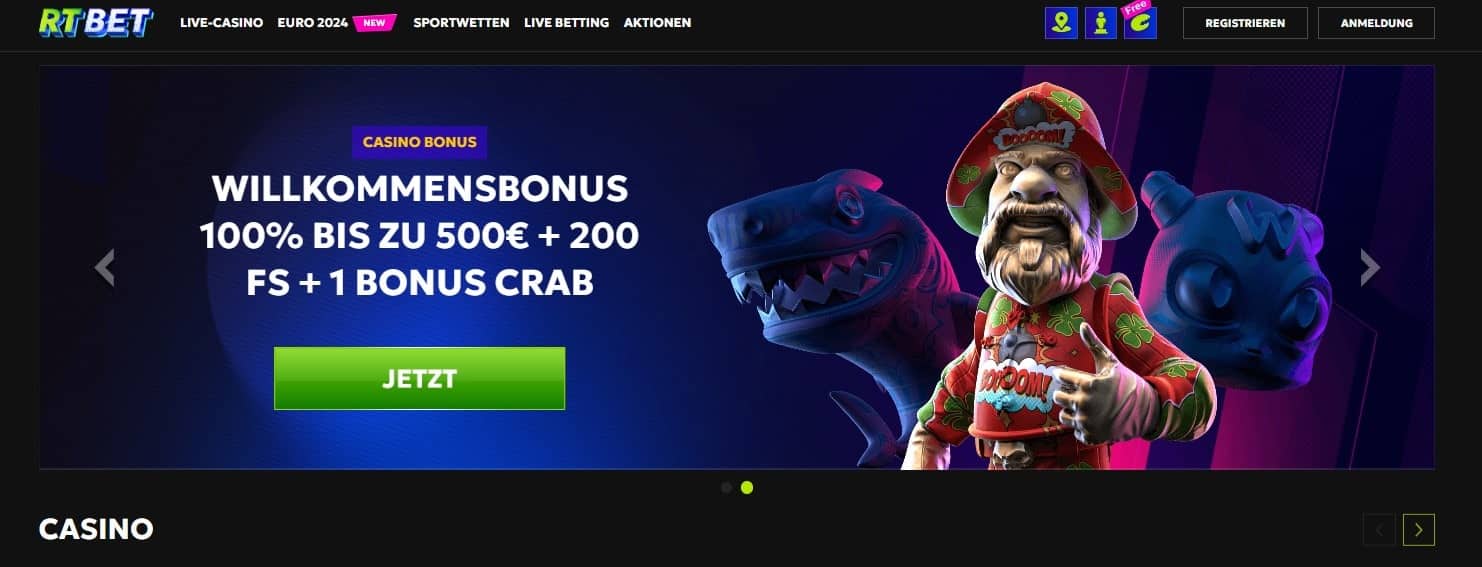
Task: Click the green Jetzt button
Action: click(x=419, y=378)
